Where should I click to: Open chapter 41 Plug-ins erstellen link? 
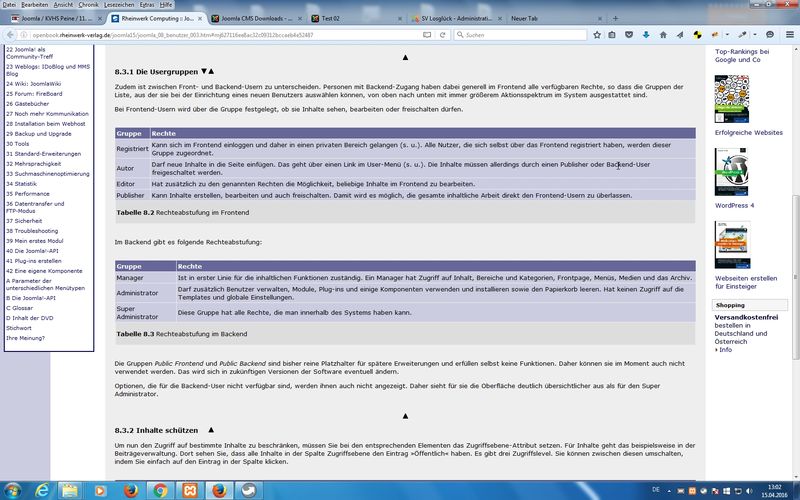tap(34, 261)
